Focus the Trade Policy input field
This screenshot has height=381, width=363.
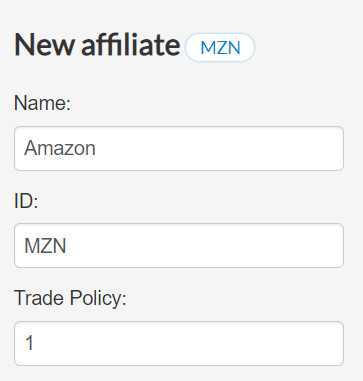179,343
